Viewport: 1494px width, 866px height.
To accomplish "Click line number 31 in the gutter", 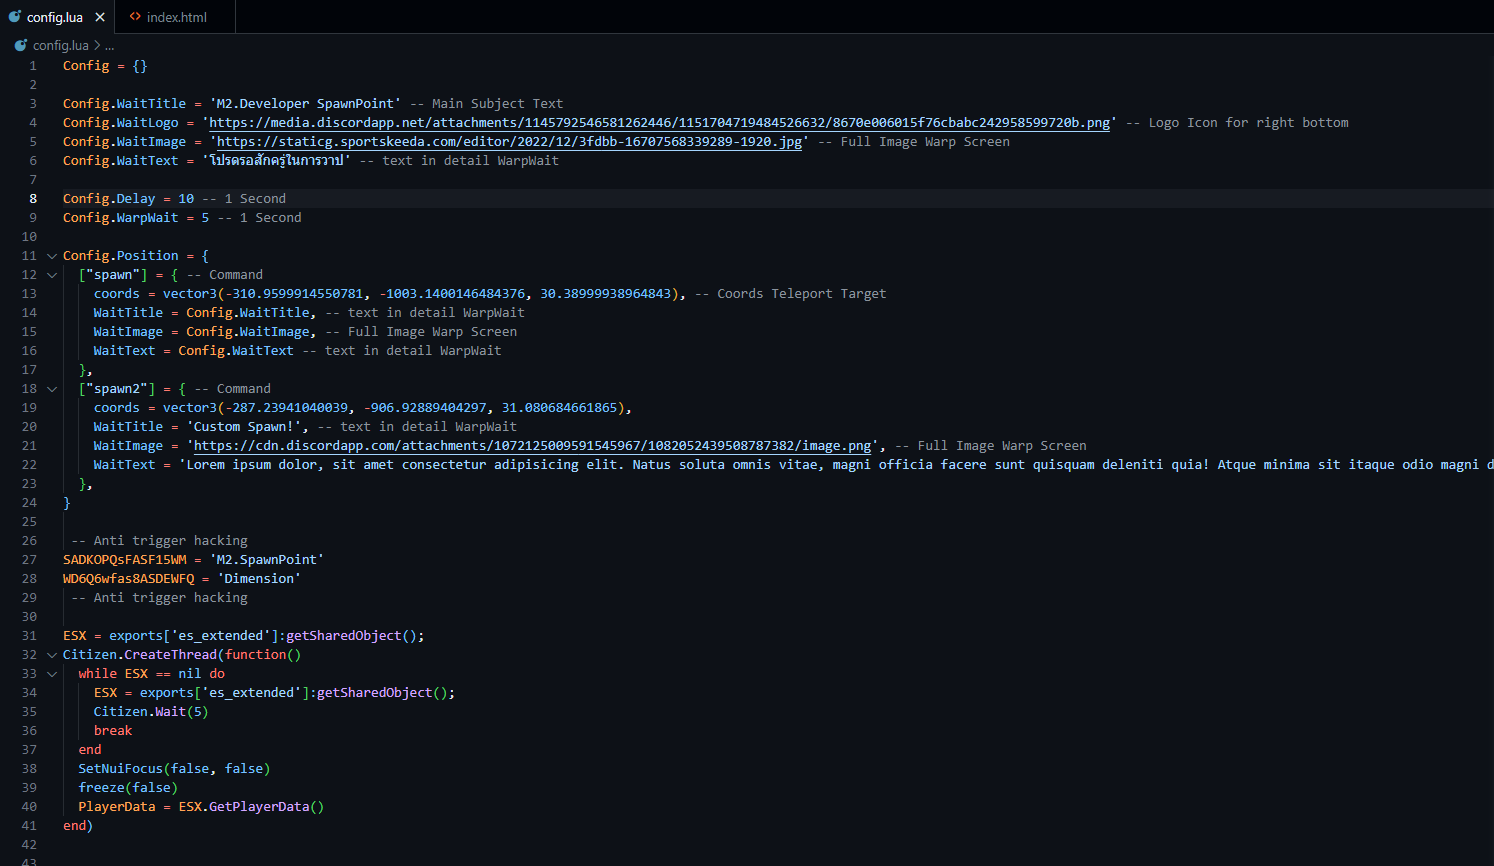I will (x=29, y=636).
